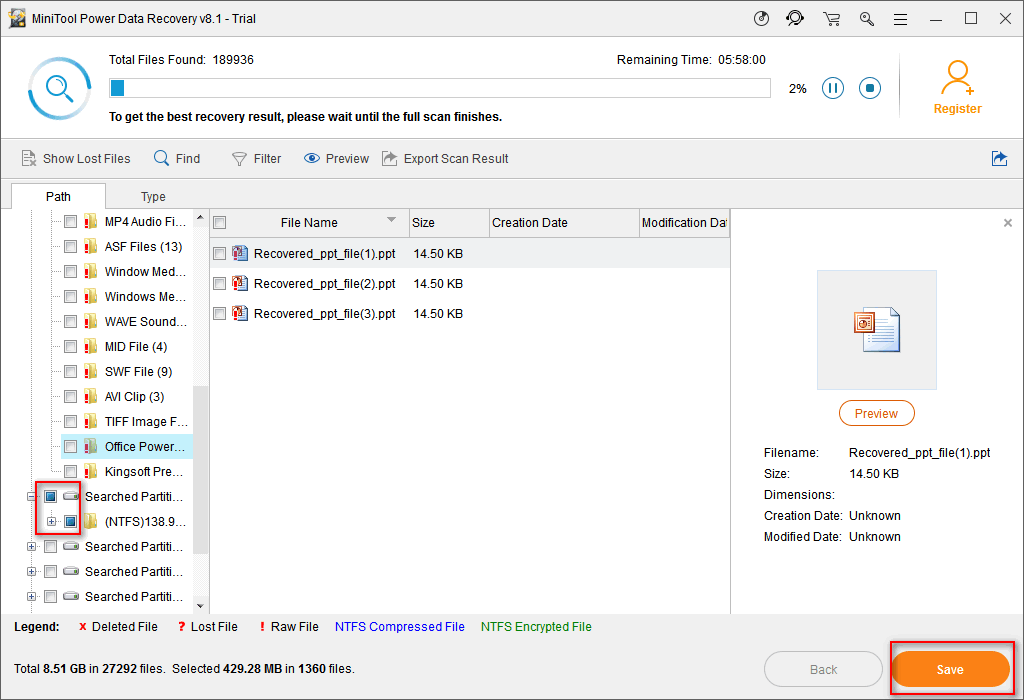
Task: Click the (NTFS)138.9... folder icon
Action: [x=90, y=522]
